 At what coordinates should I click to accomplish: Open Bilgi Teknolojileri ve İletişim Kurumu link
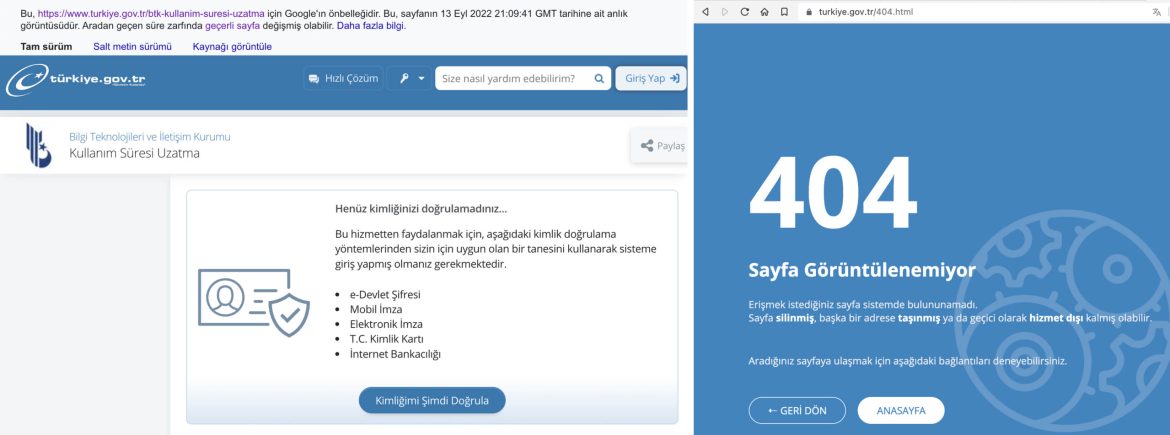(x=149, y=137)
